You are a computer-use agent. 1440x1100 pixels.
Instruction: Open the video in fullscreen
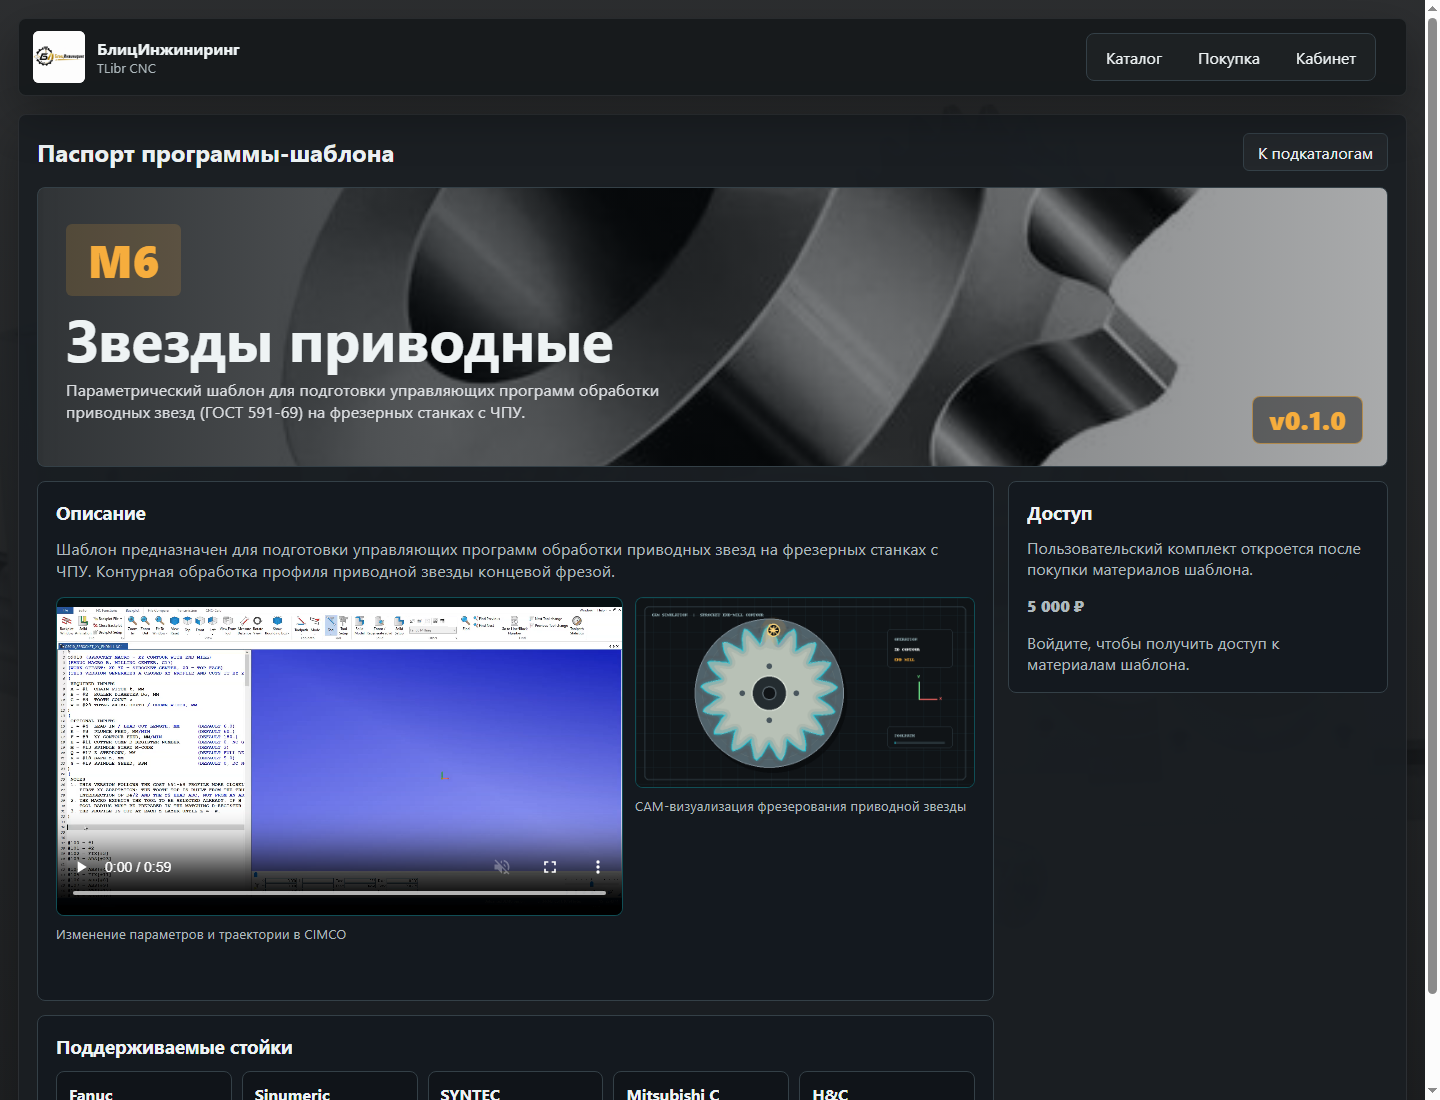[550, 867]
